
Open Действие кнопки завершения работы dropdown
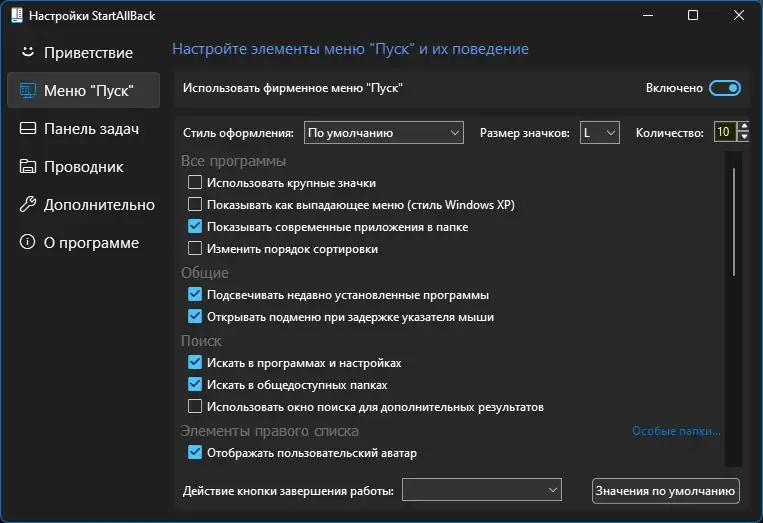(482, 490)
